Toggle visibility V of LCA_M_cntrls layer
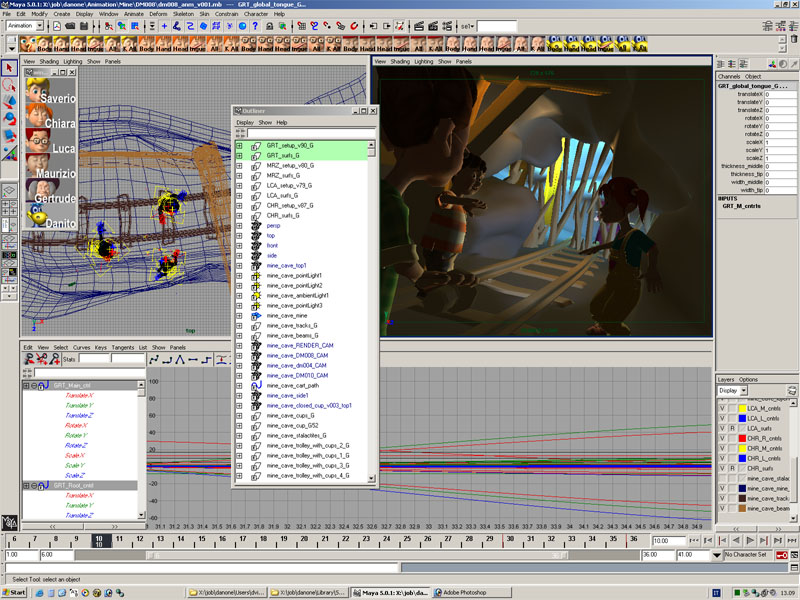Screen dimensions: 800x600 point(722,409)
